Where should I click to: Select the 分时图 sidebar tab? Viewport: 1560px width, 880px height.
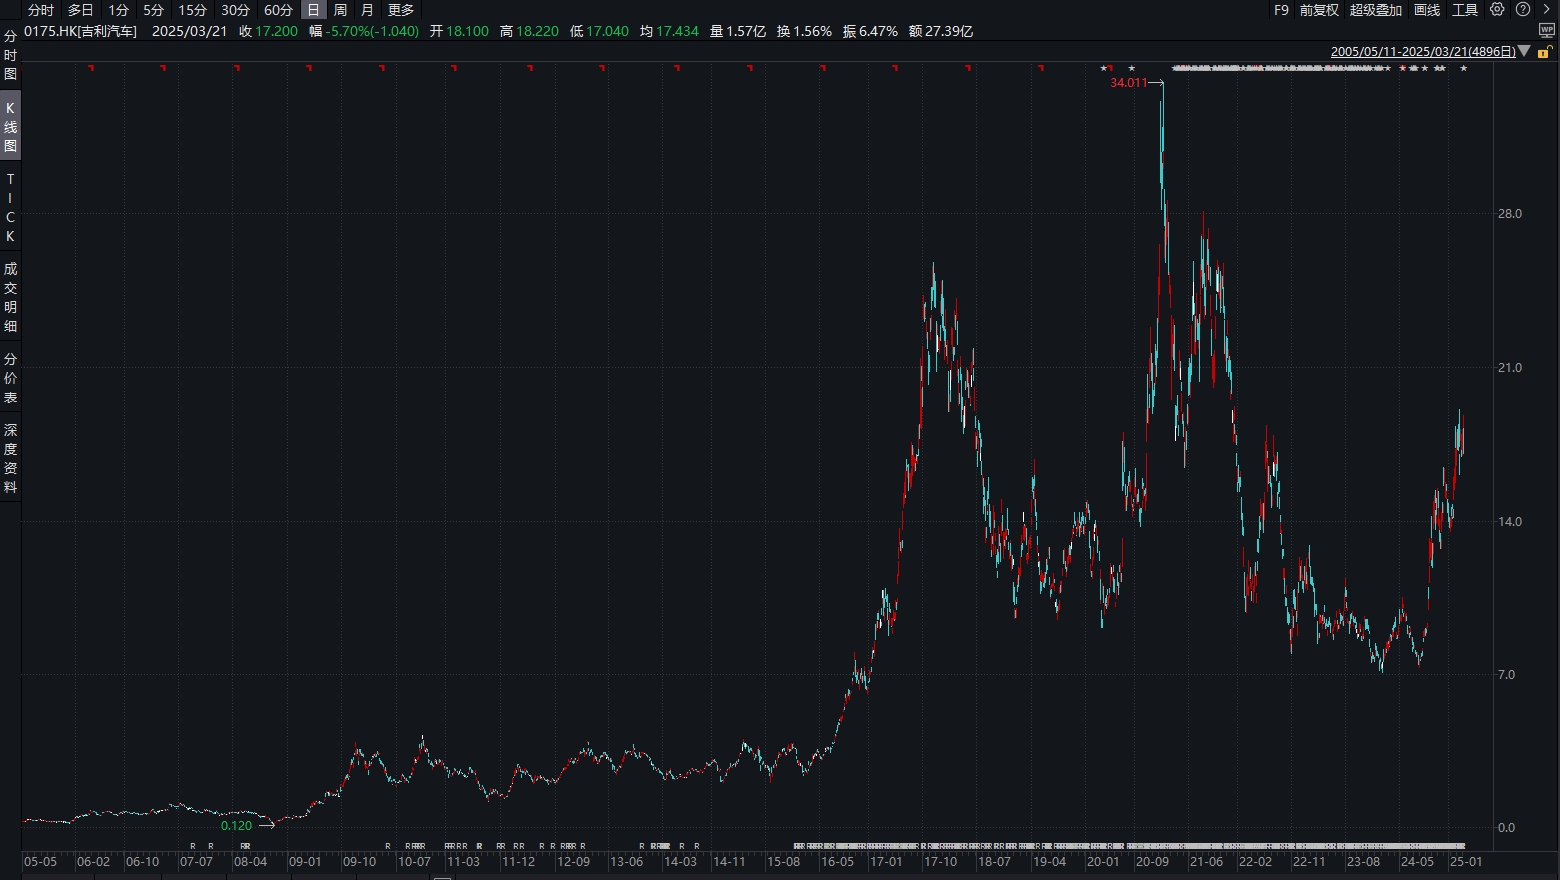[10, 55]
